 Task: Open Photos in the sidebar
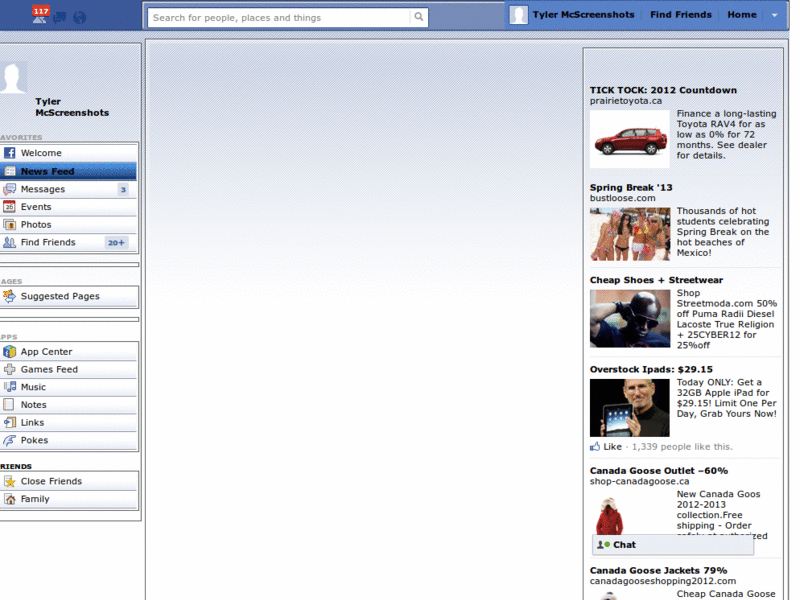(69, 224)
